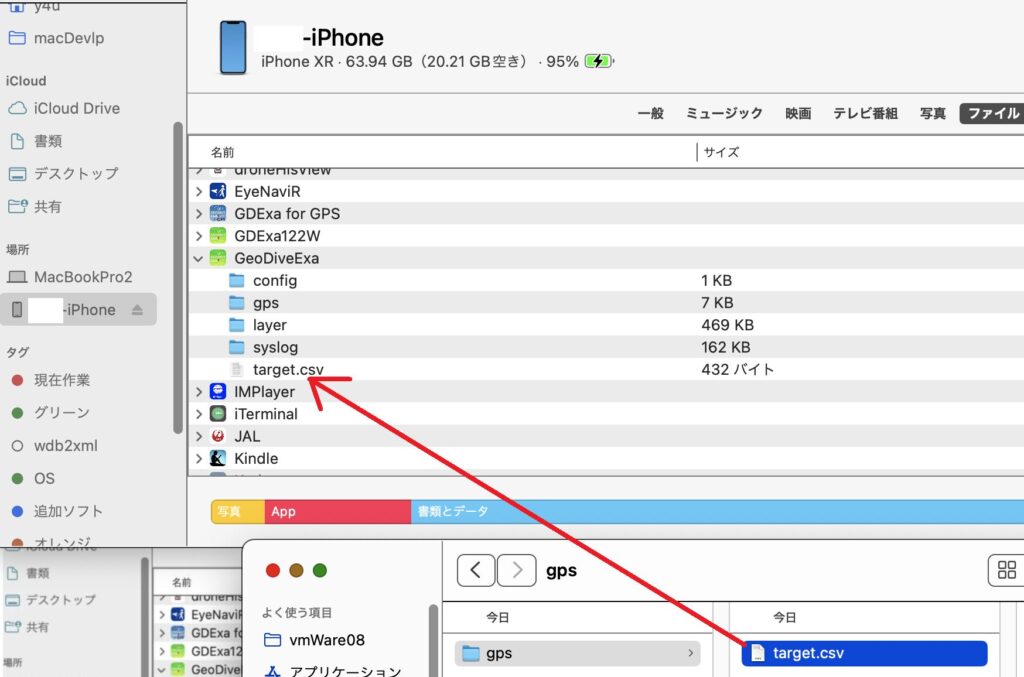Screen dimensions: 1024x677
Task: Expand the JAL app row
Action: coord(199,436)
